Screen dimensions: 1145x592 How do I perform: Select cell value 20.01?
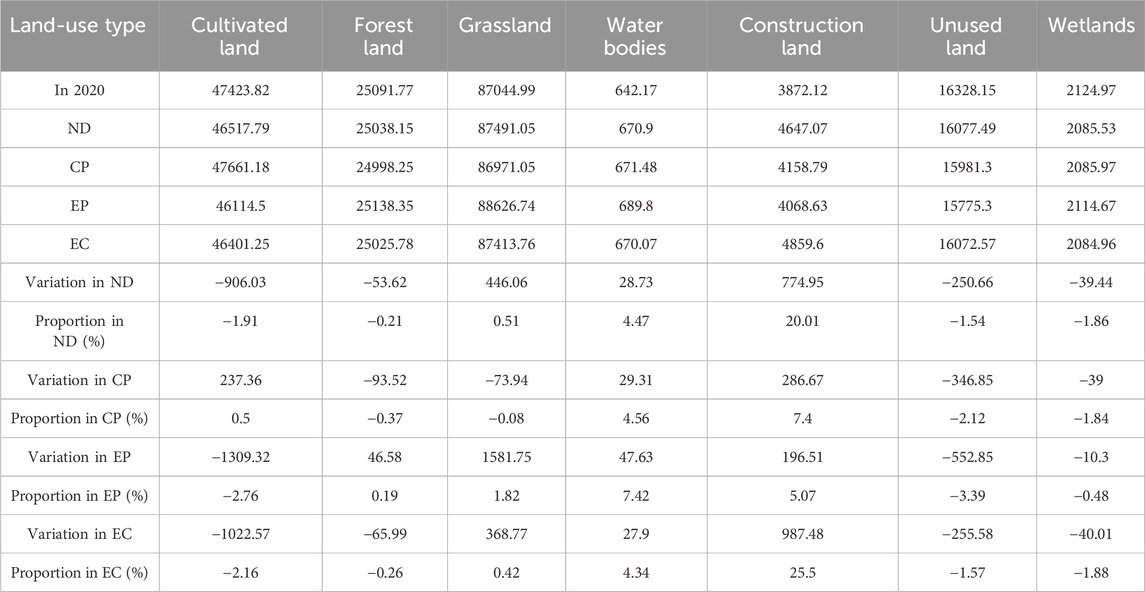[x=801, y=322]
